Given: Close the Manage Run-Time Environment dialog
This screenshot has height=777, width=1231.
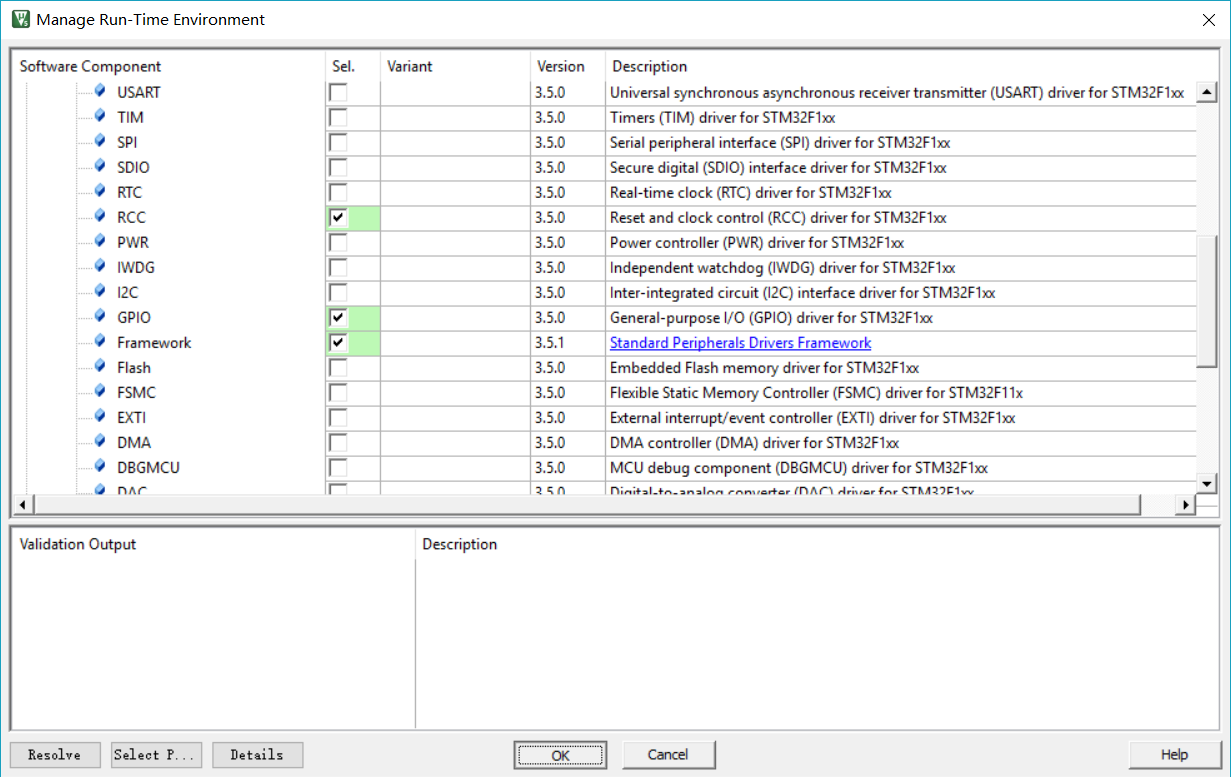Looking at the screenshot, I should click(1208, 19).
